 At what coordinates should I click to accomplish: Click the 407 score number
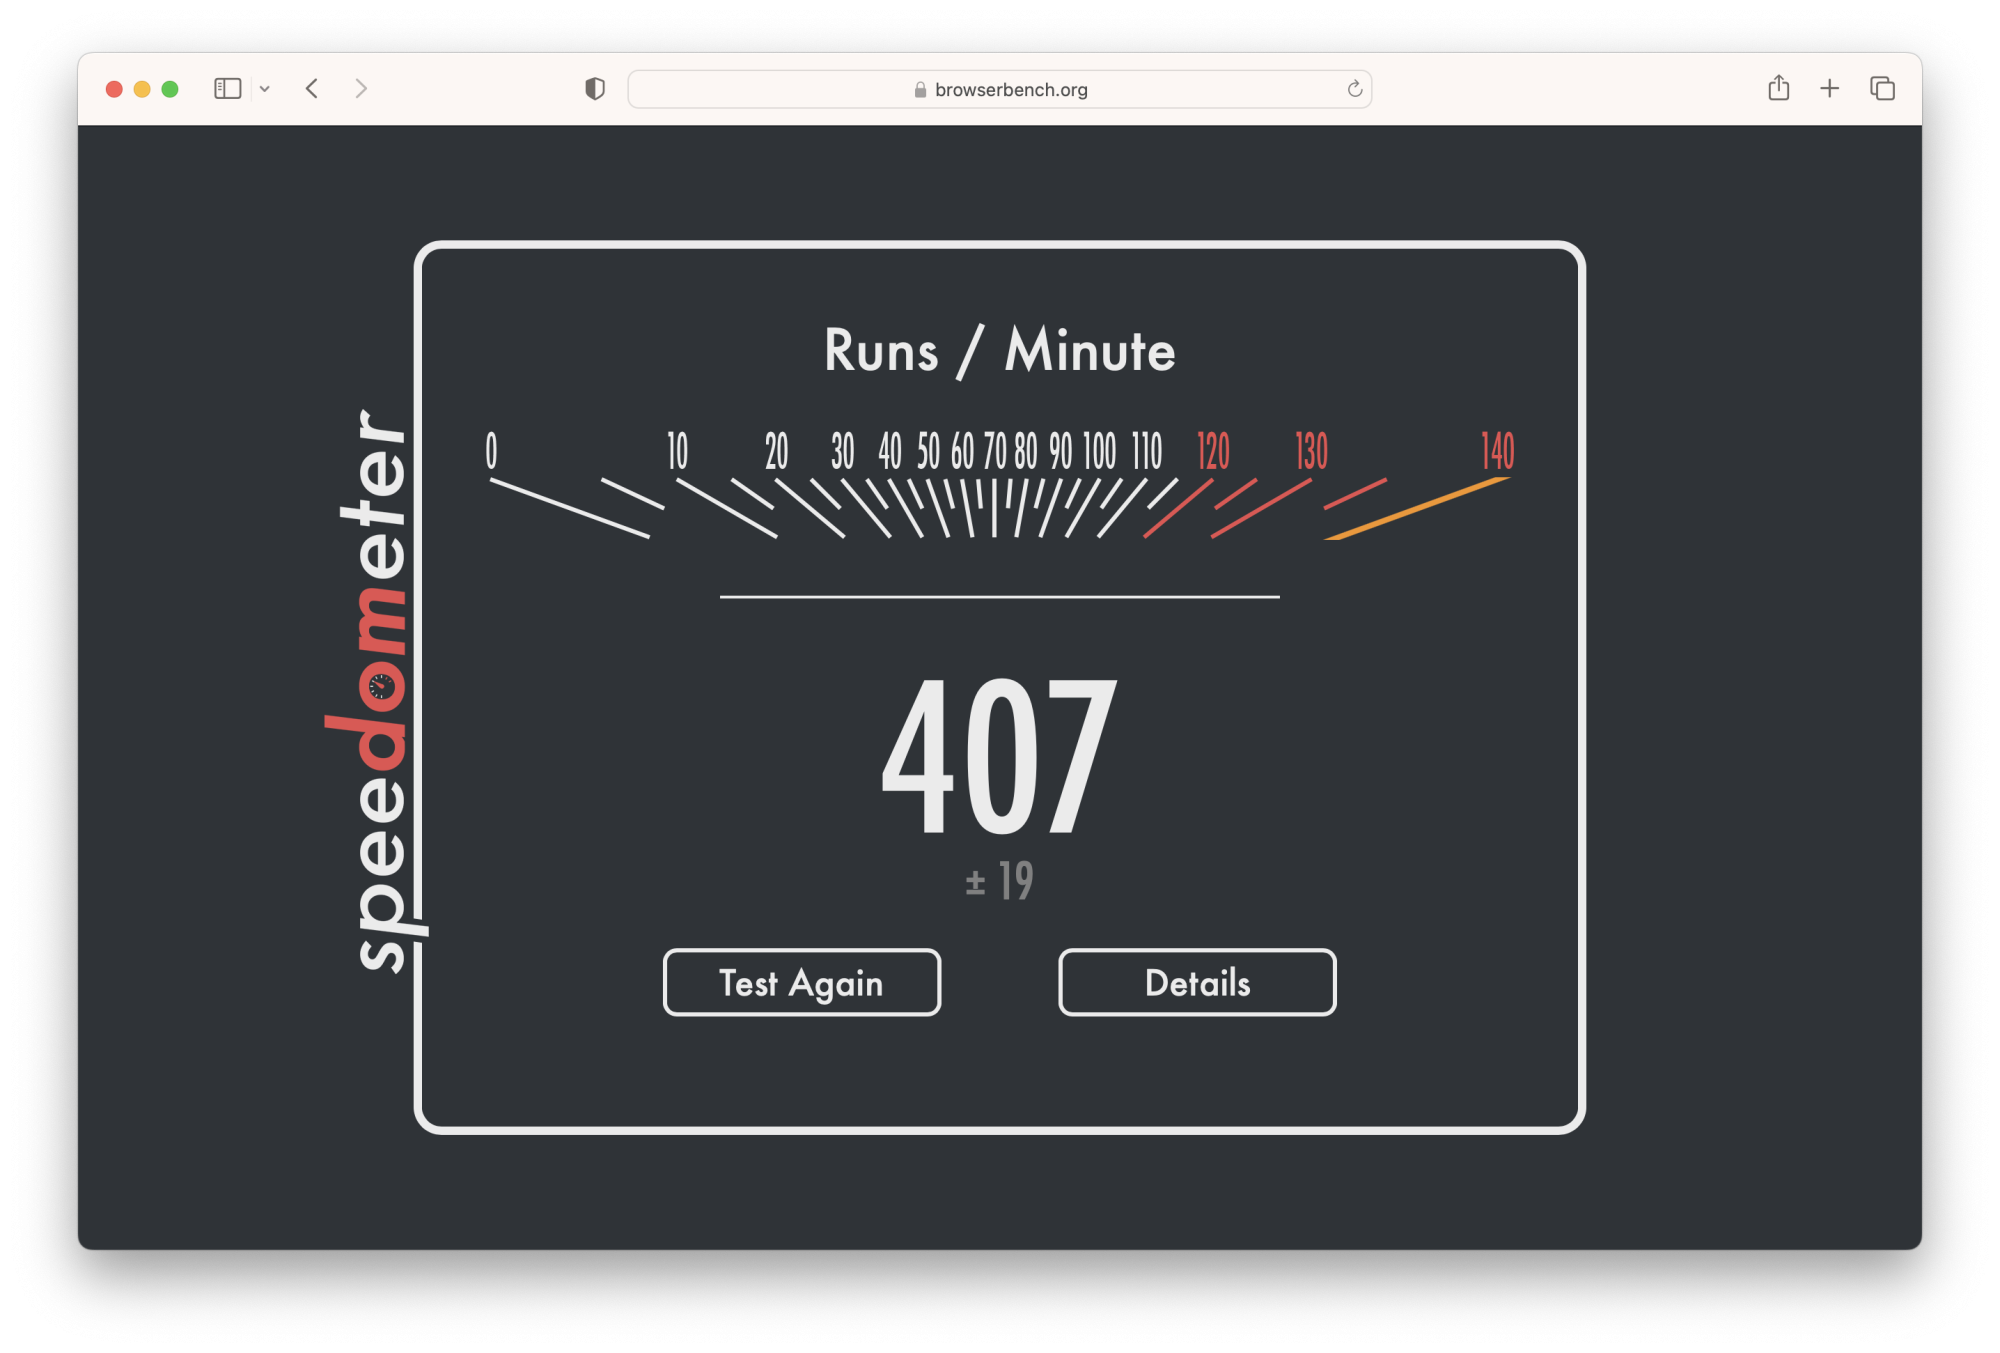click(x=998, y=757)
